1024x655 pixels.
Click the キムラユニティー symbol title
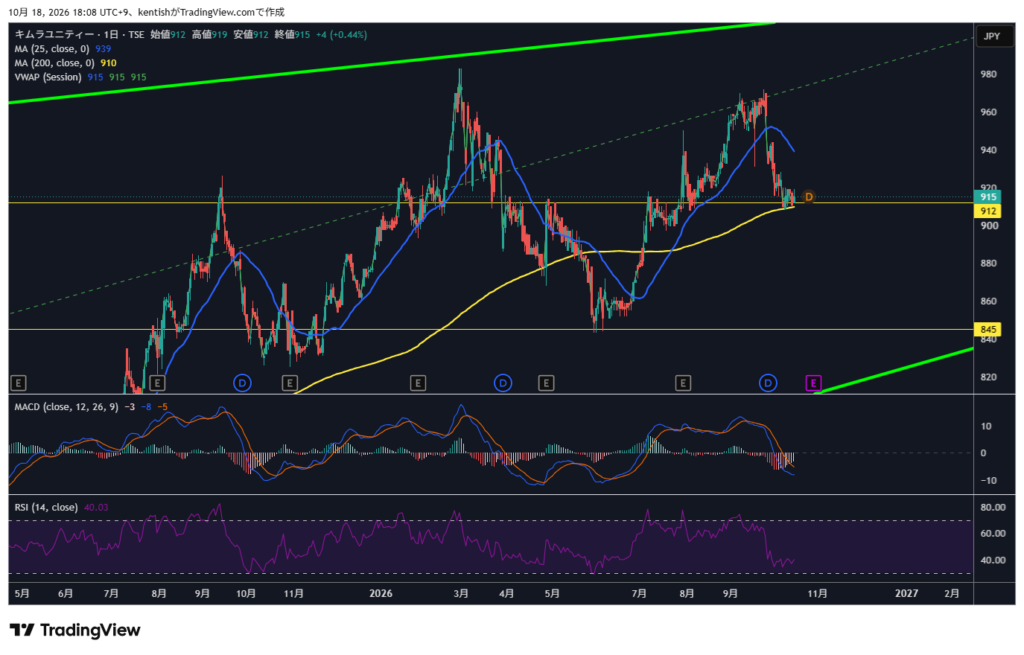[56, 35]
